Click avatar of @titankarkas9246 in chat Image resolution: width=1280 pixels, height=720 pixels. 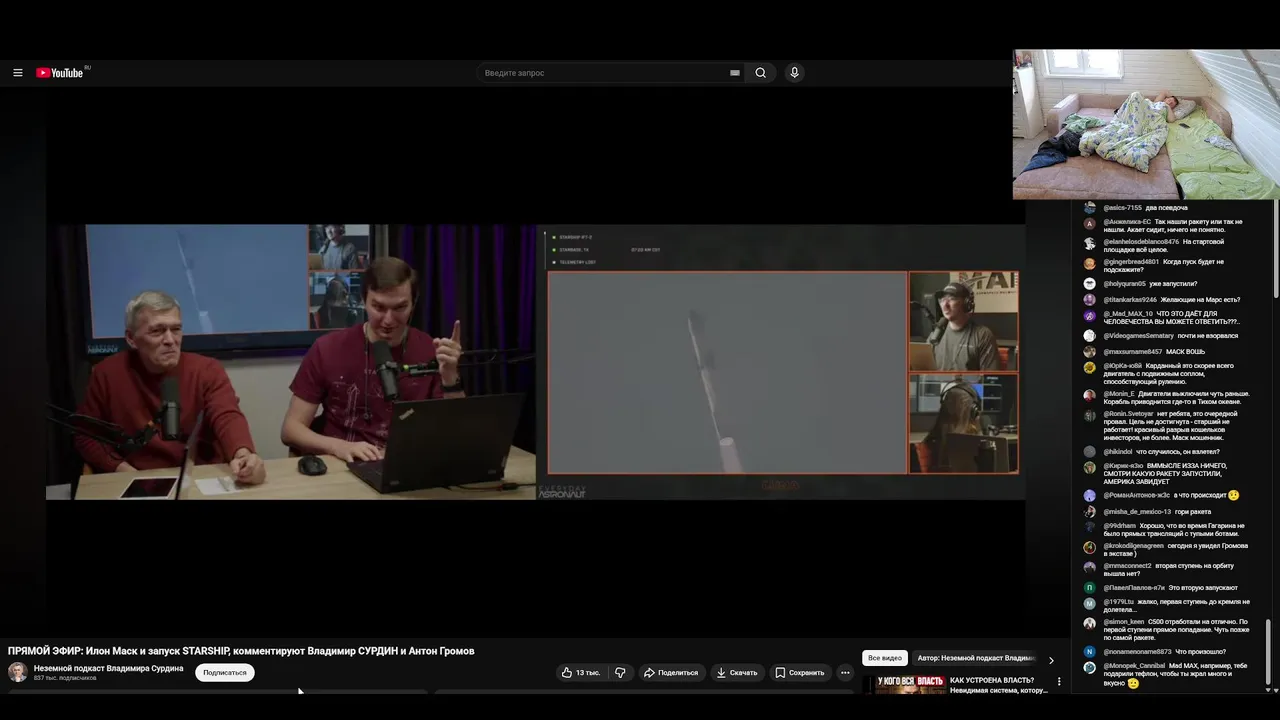(1090, 300)
